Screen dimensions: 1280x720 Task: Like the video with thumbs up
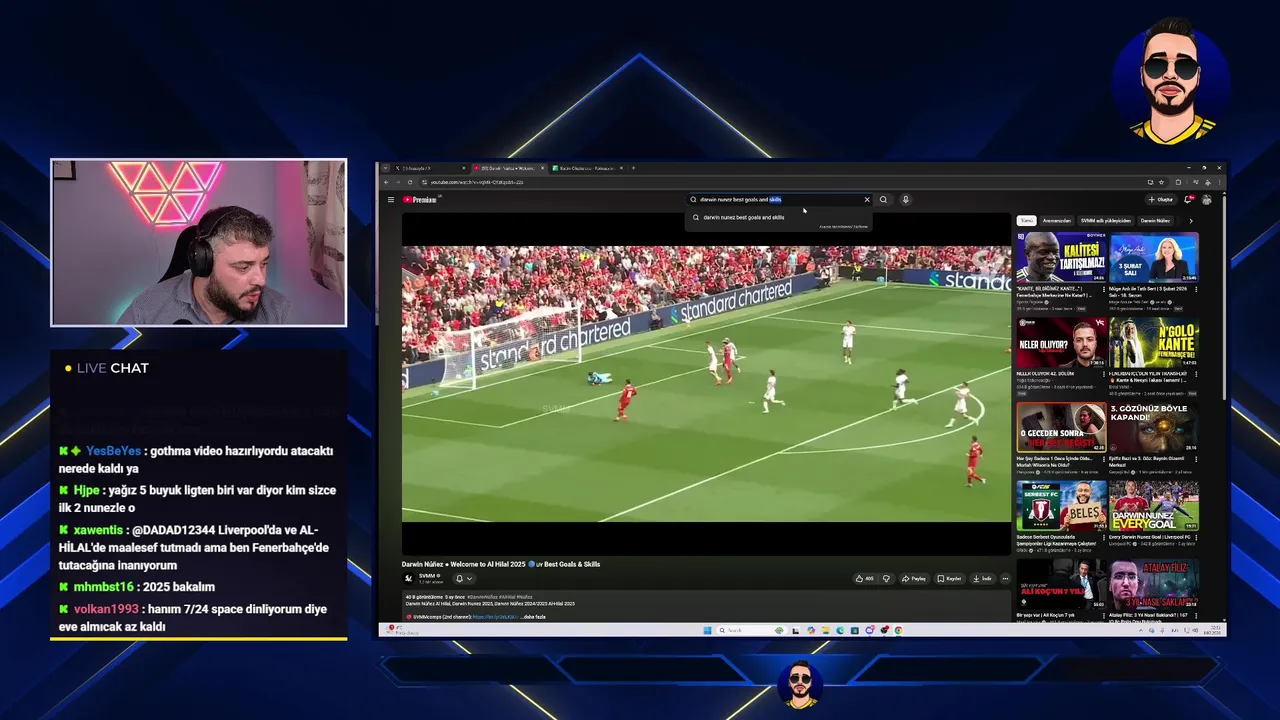864,578
